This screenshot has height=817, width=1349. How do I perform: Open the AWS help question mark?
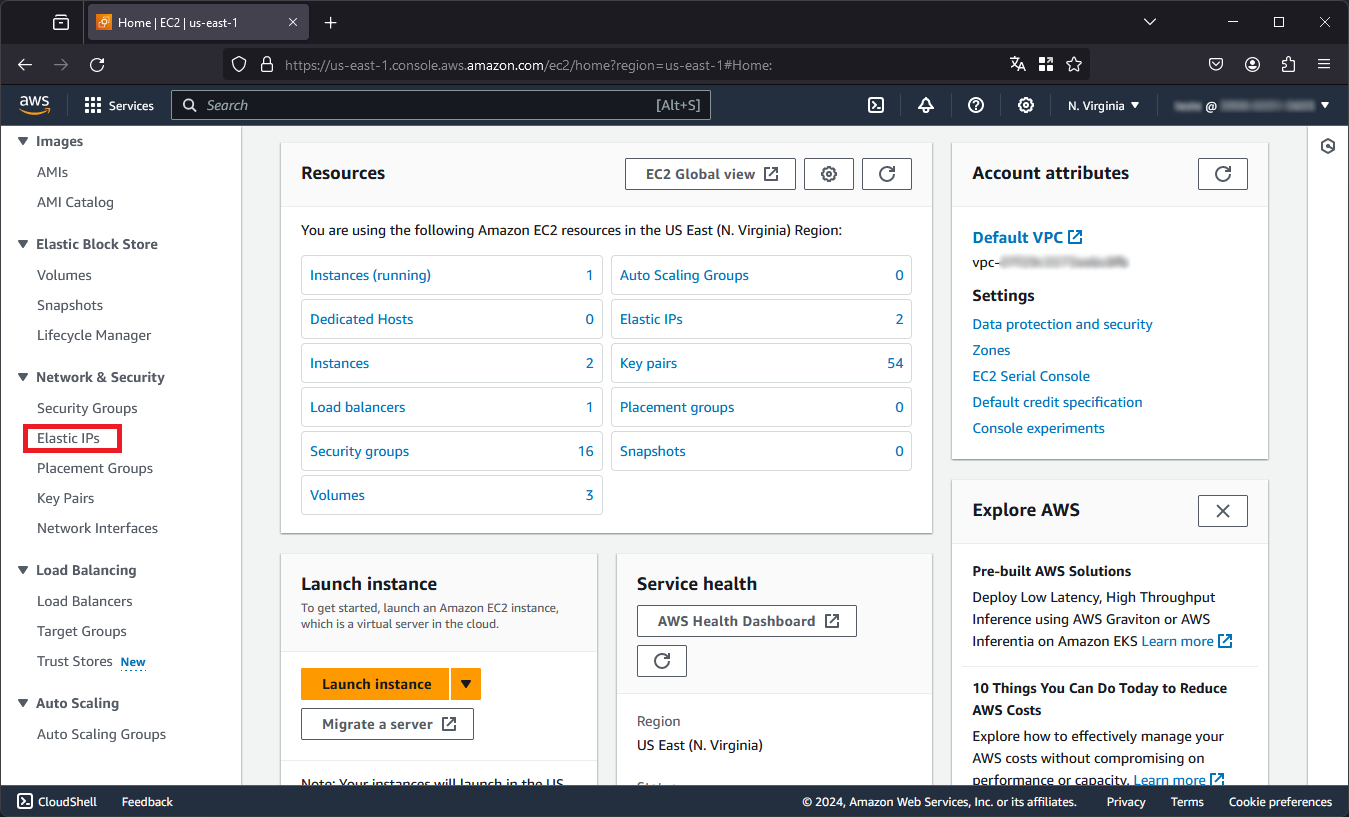point(976,105)
